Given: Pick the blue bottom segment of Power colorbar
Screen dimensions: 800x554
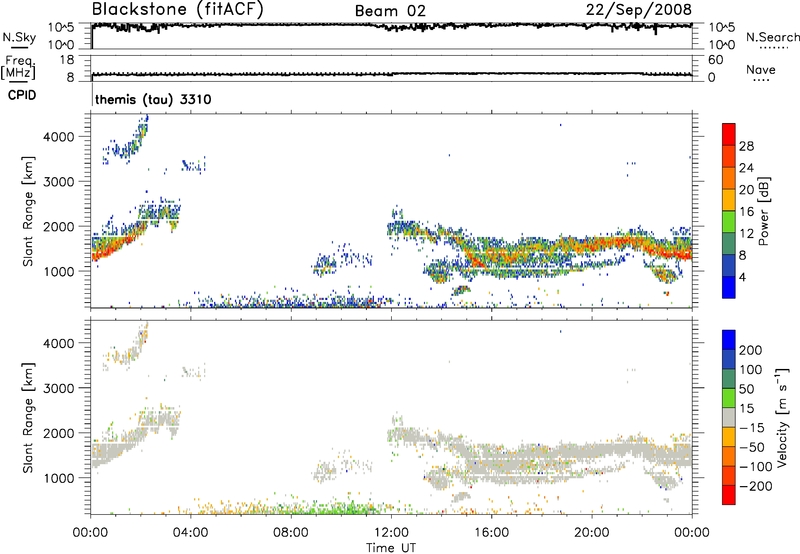Looking at the screenshot, I should 729,287.
